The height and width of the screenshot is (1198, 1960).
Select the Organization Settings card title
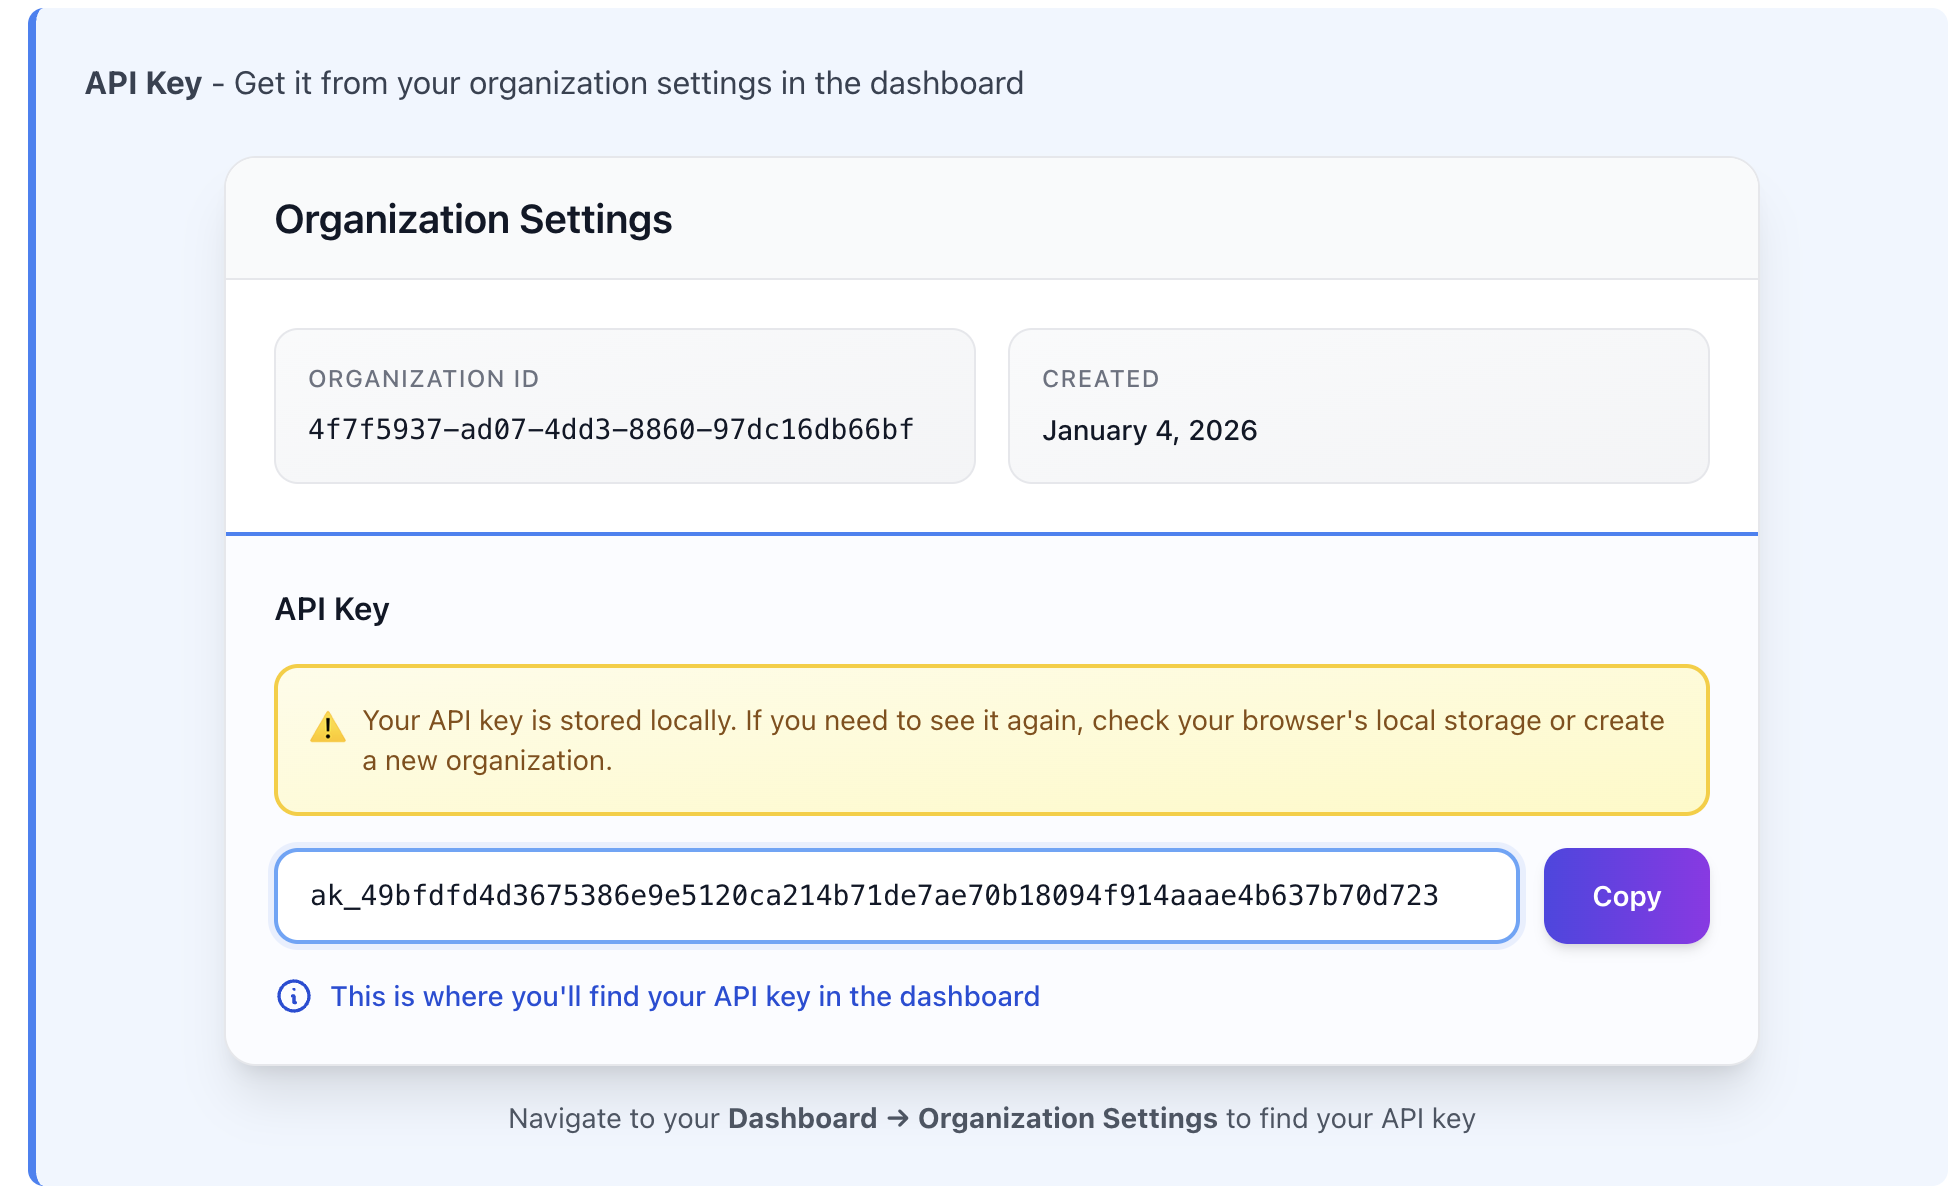[x=474, y=218]
